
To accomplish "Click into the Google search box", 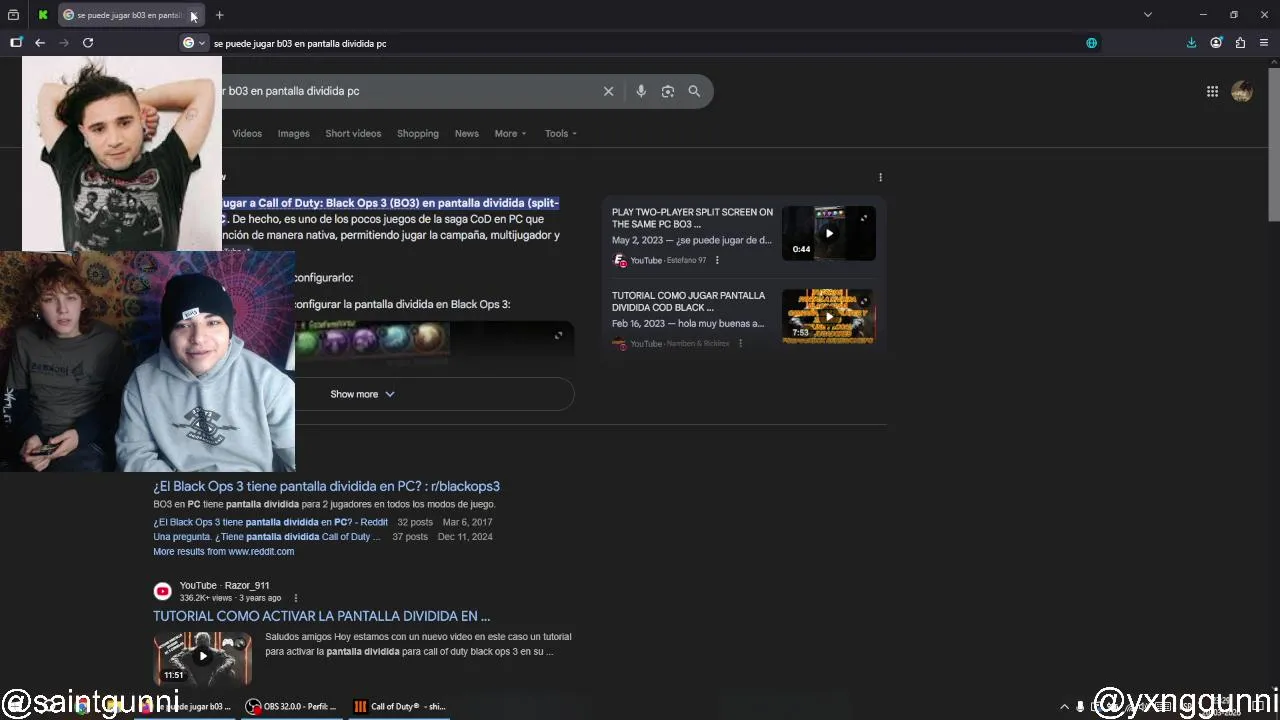I will [x=408, y=91].
